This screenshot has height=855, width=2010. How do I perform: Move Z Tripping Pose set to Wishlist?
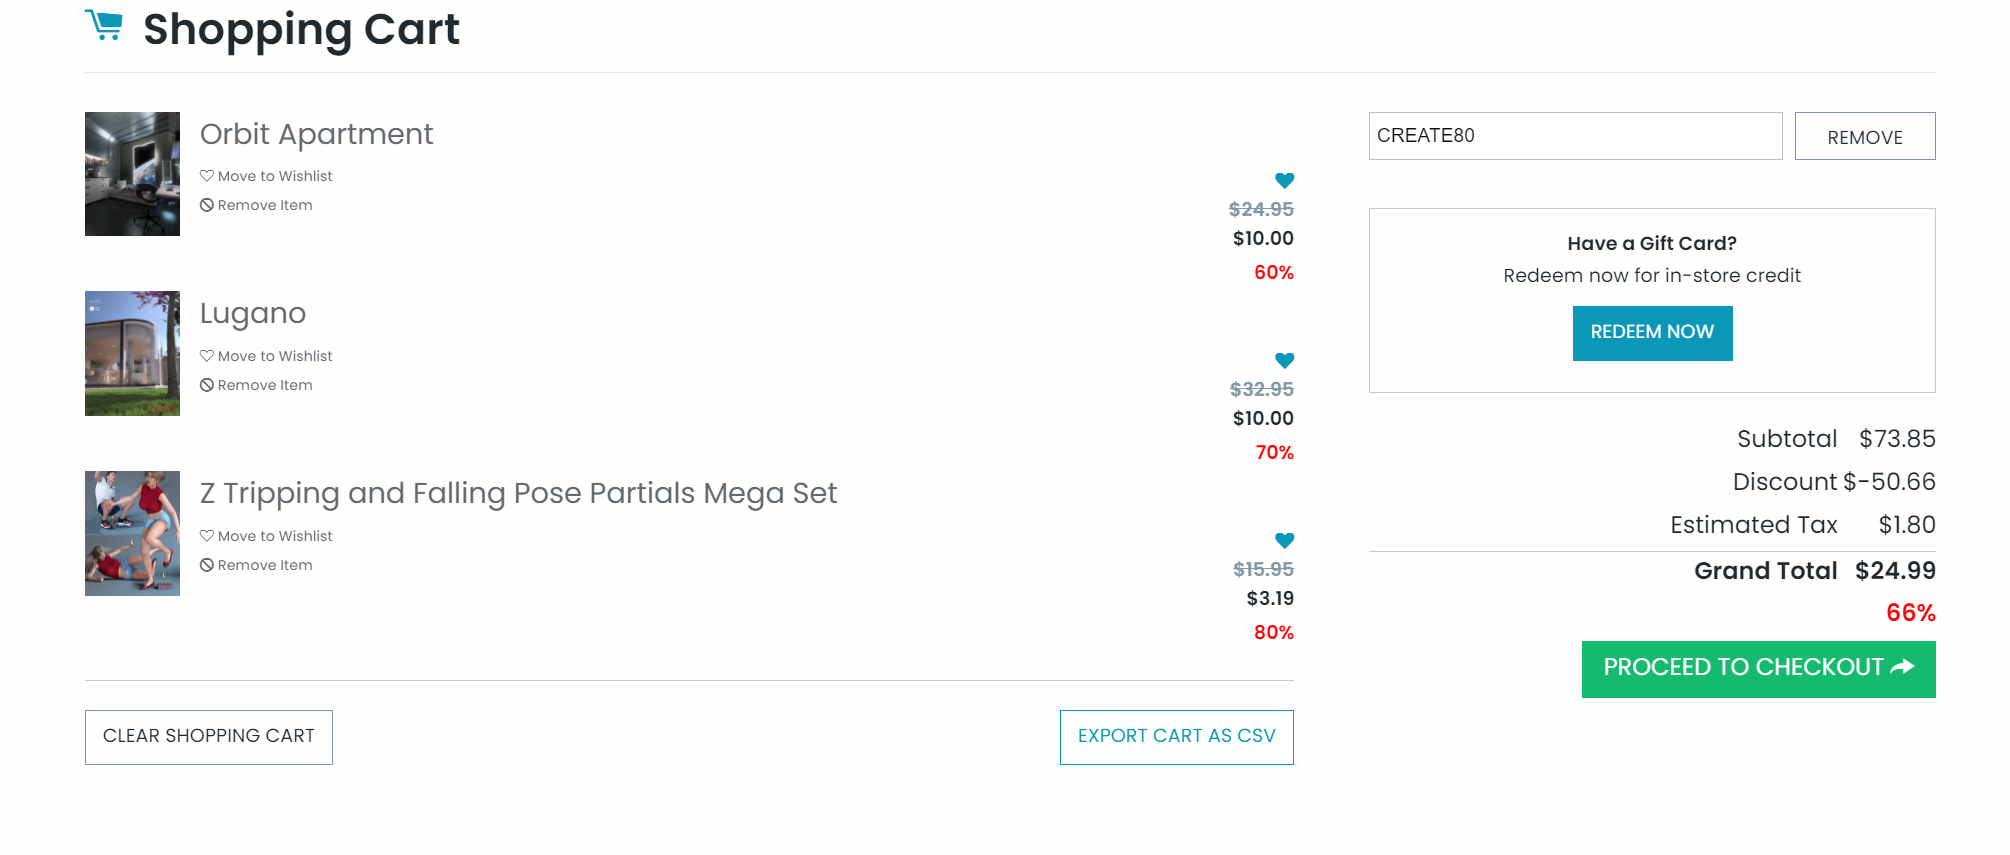[266, 536]
